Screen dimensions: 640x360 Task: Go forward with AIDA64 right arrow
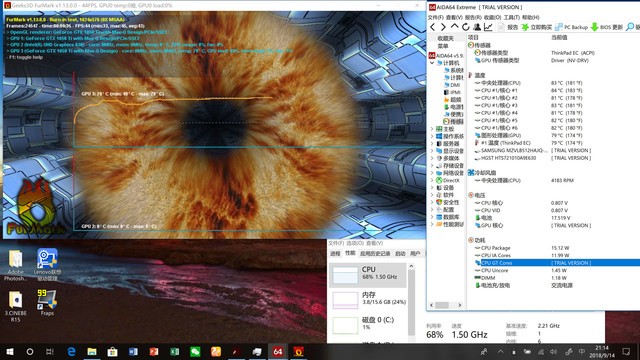point(443,27)
